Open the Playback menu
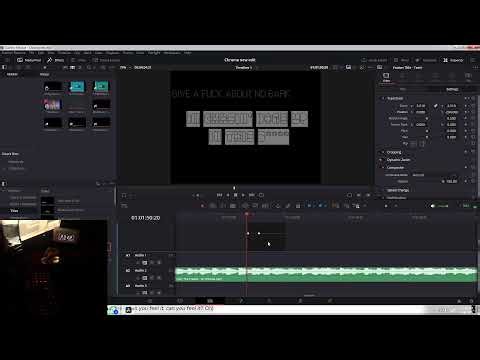The width and height of the screenshot is (480, 360). (113, 53)
